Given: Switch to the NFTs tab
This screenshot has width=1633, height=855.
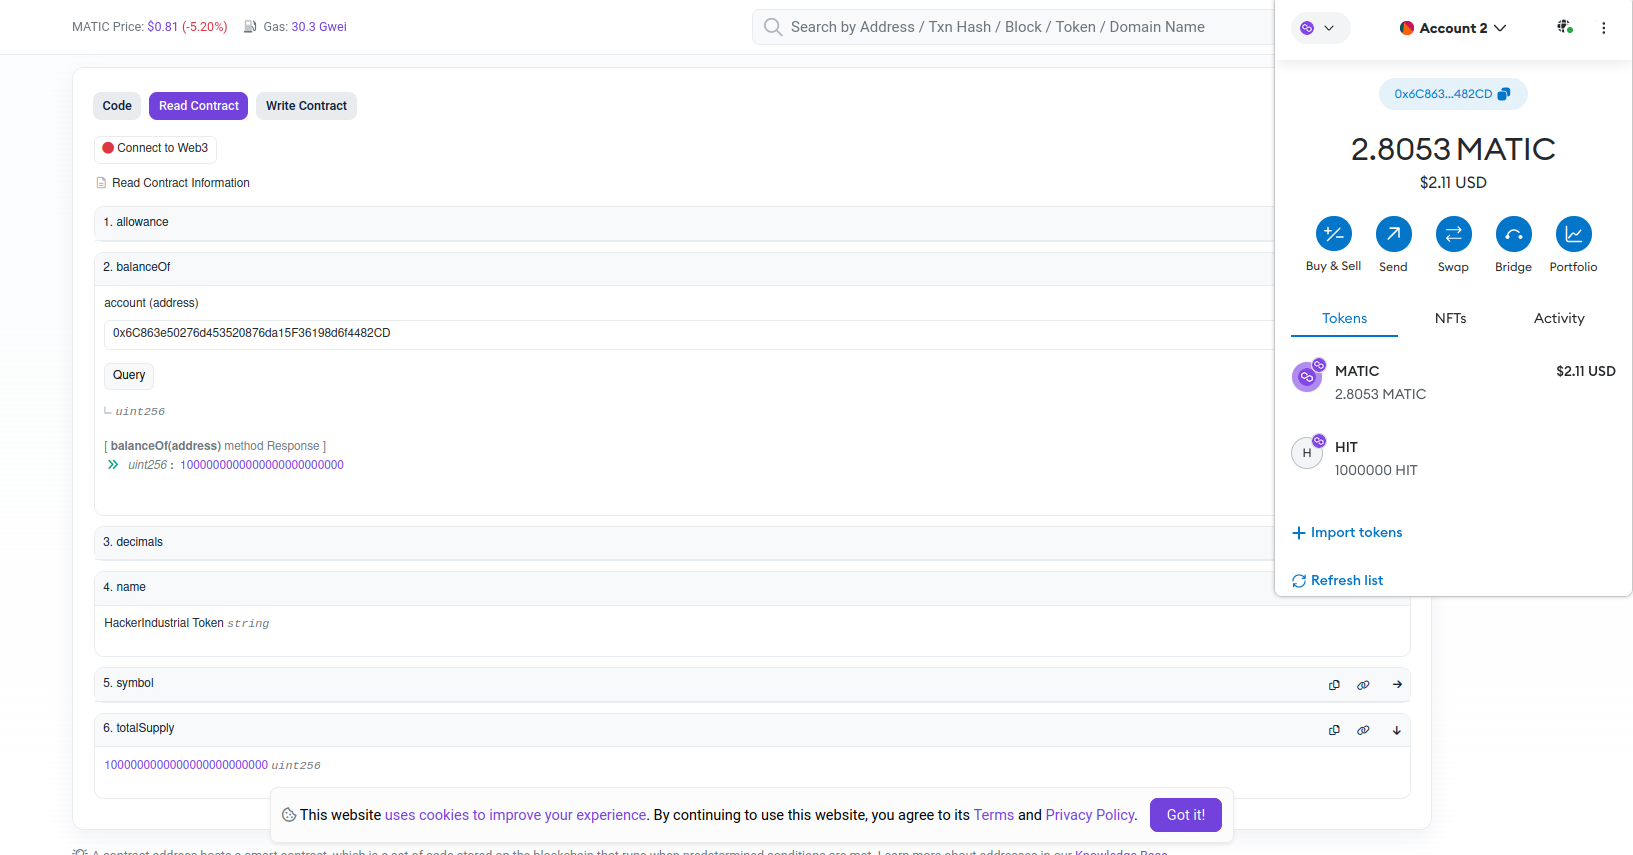Looking at the screenshot, I should (1451, 318).
